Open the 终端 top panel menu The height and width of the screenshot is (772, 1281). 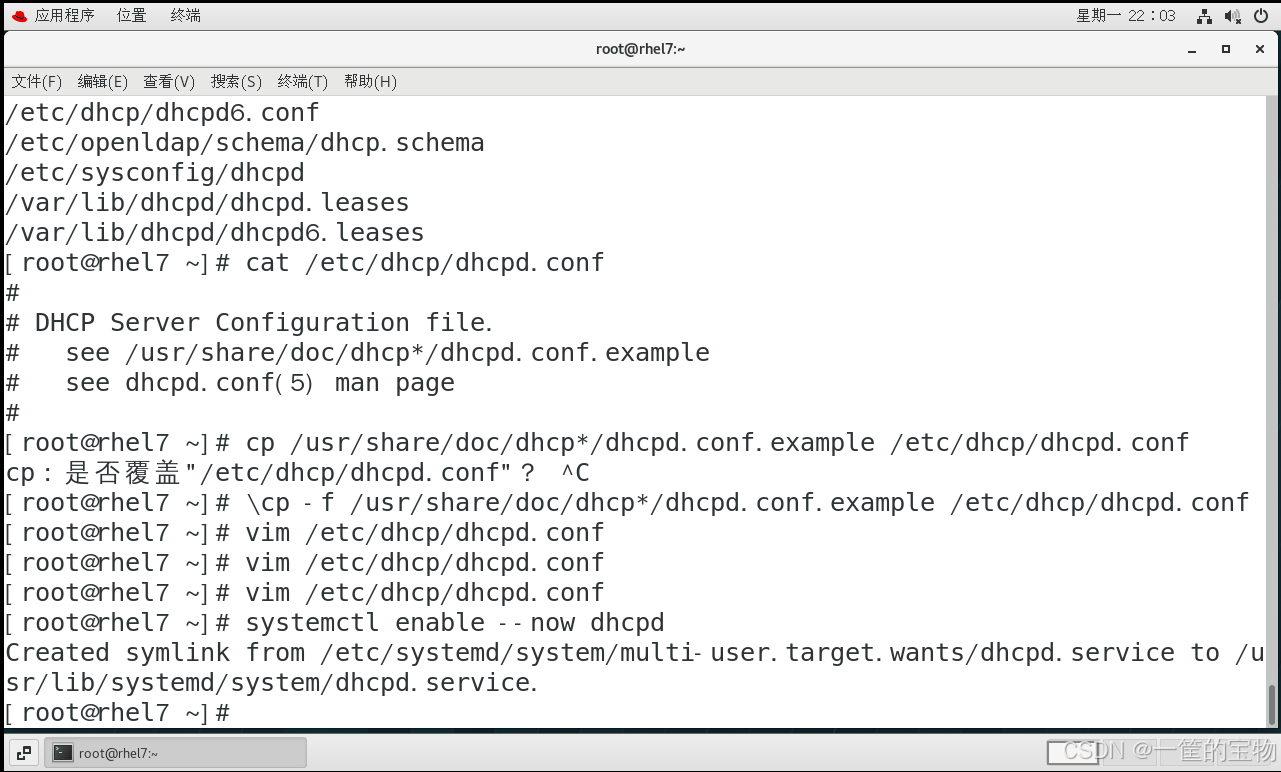[185, 15]
